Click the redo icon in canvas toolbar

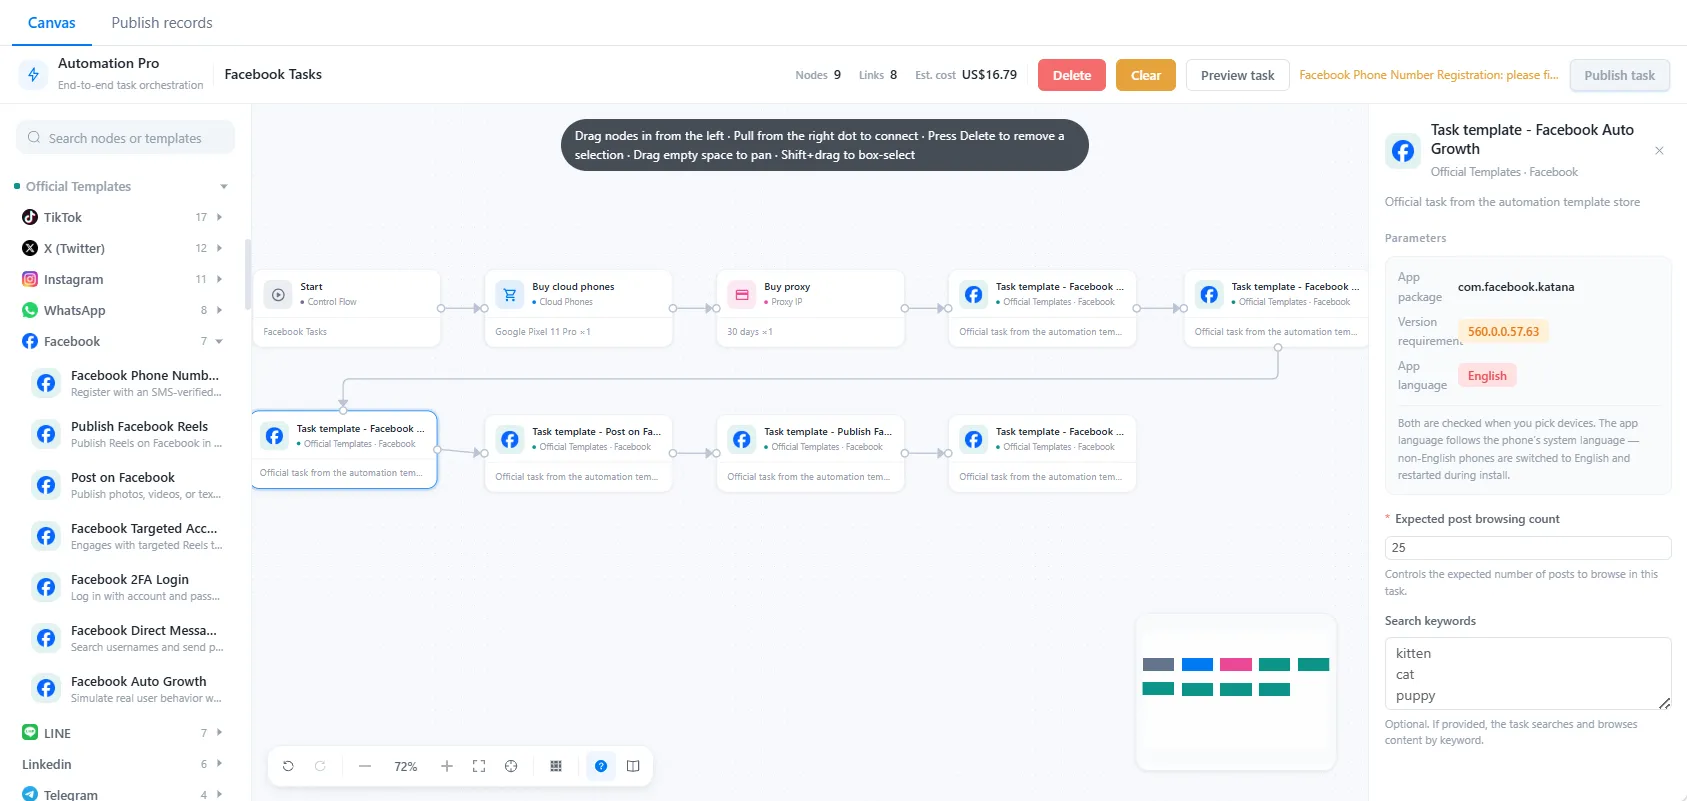tap(320, 766)
